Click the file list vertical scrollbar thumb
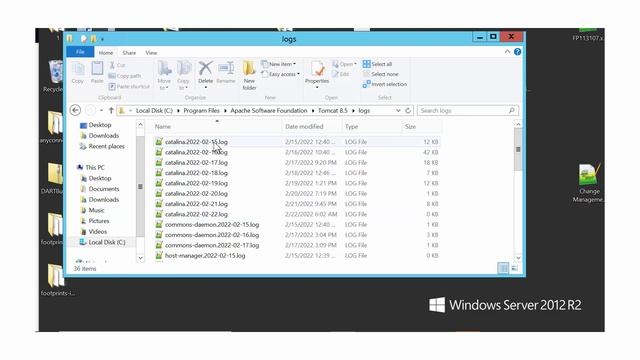 [x=518, y=149]
